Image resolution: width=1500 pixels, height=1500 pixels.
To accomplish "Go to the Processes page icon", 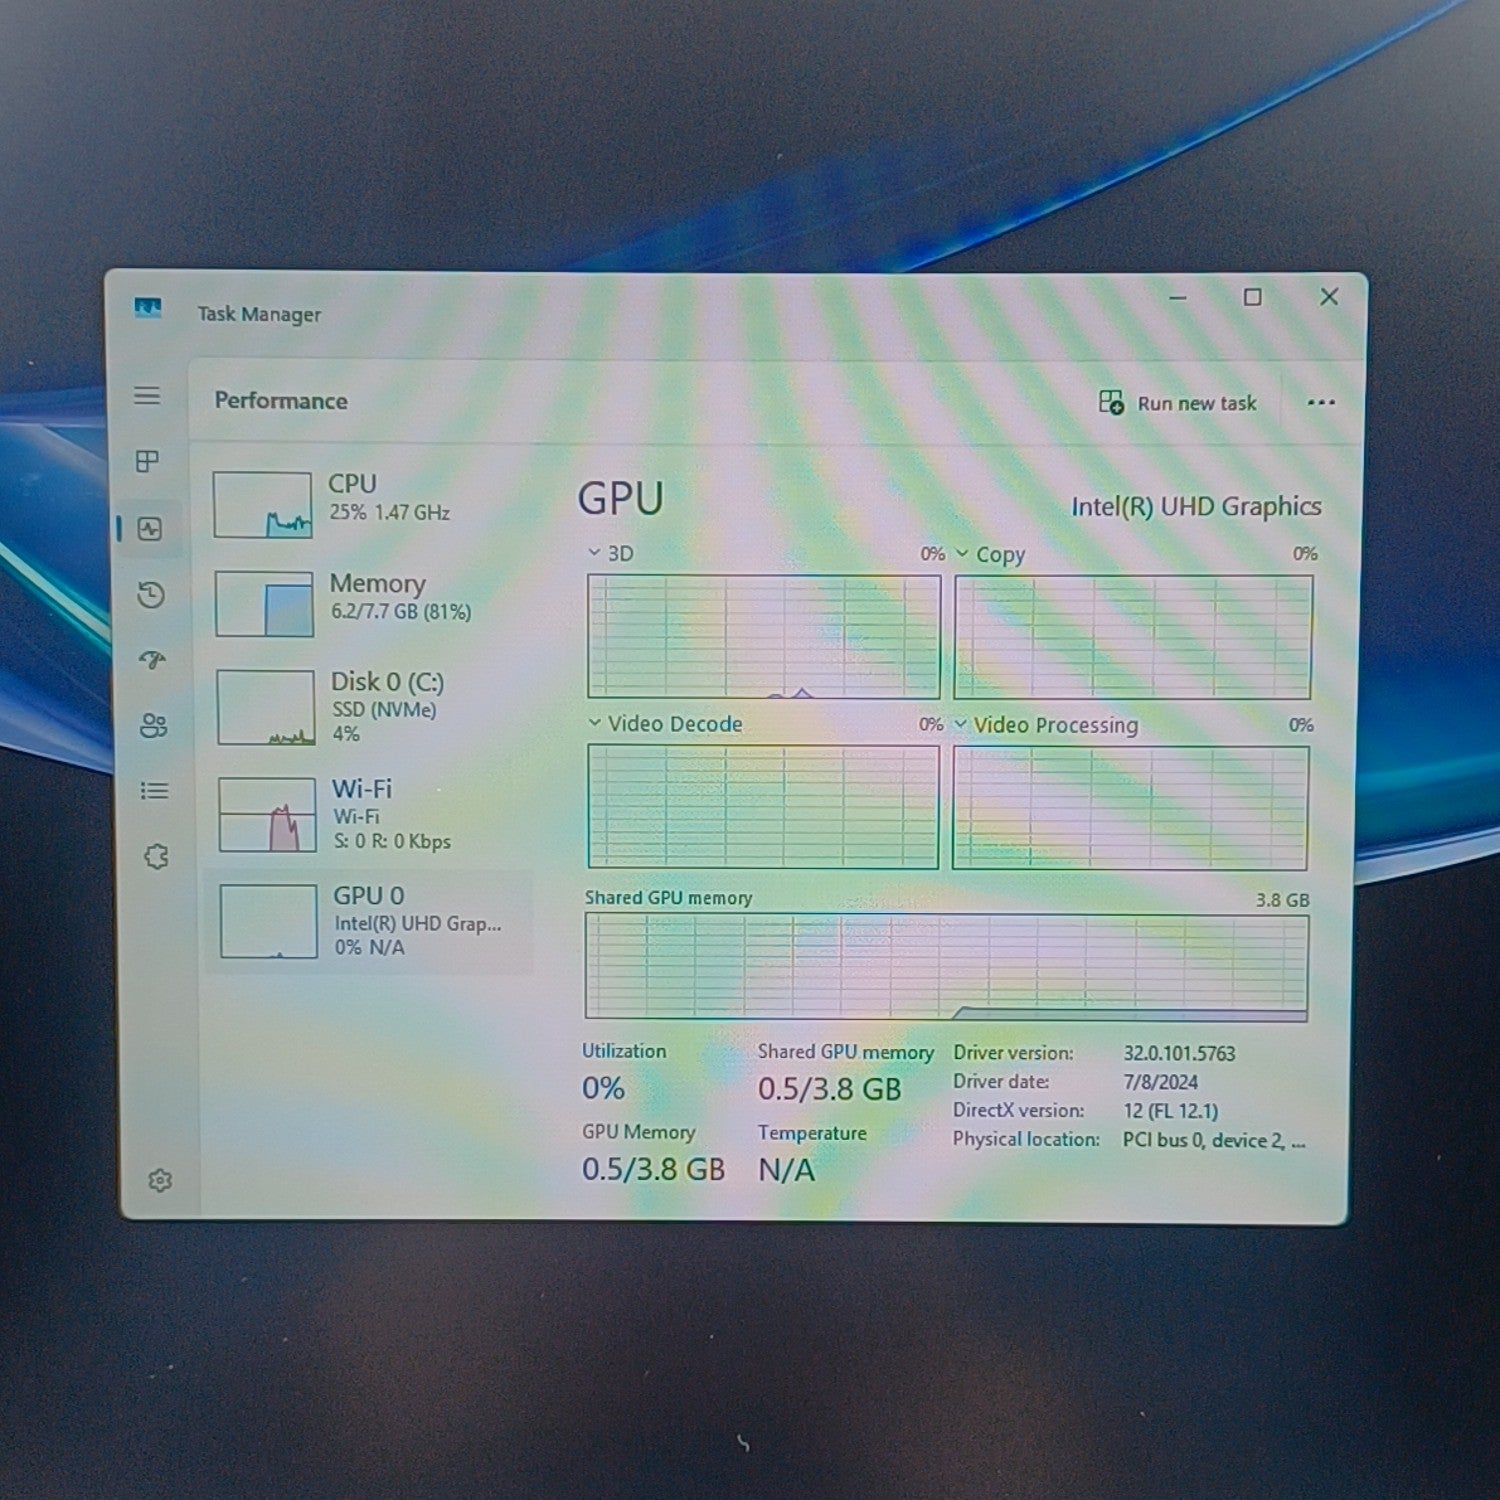I will pyautogui.click(x=147, y=461).
